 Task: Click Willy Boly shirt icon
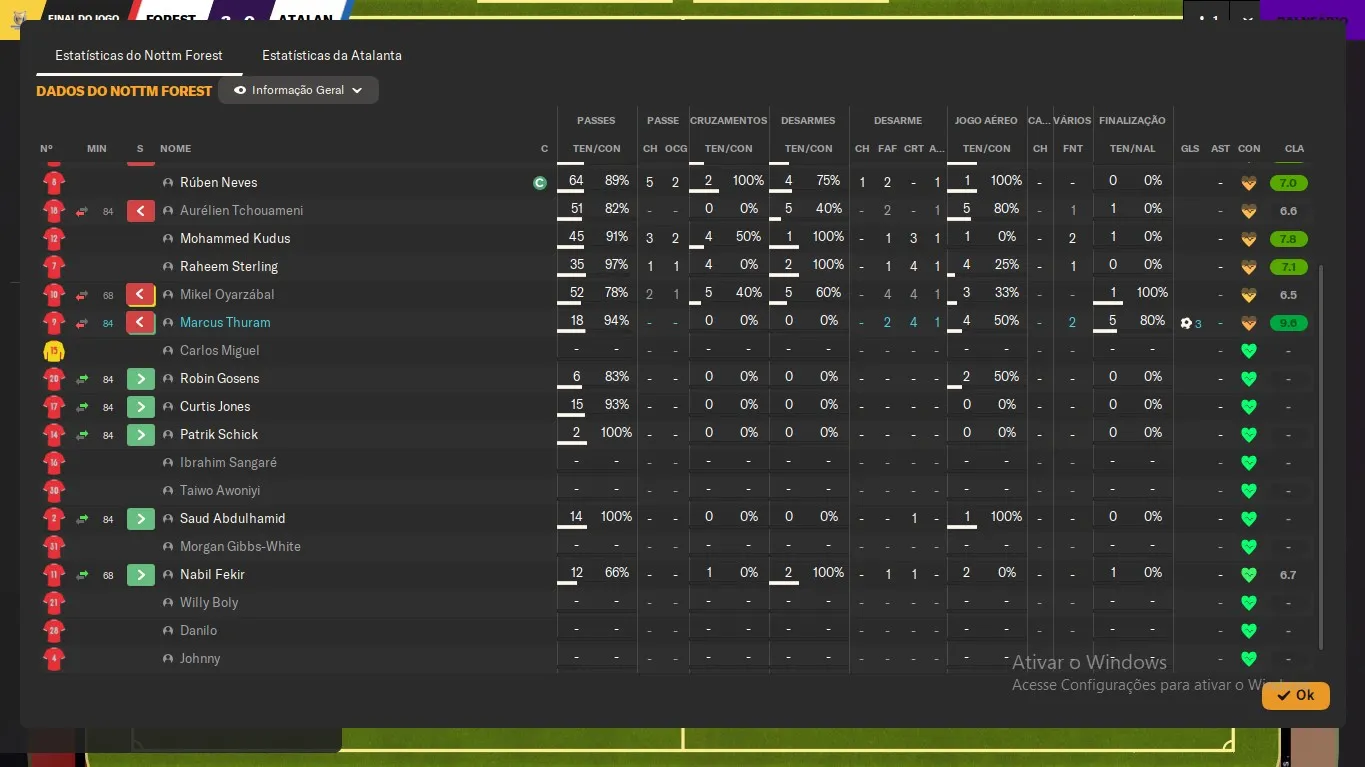54,603
